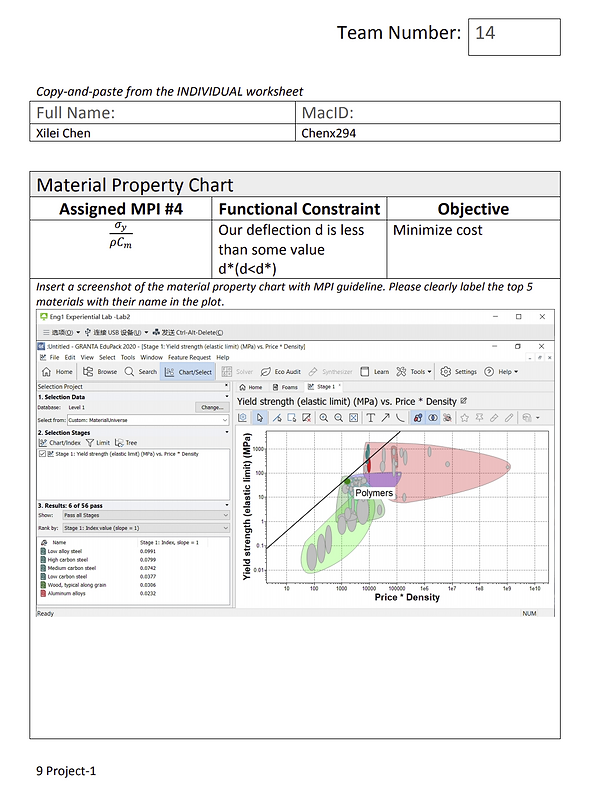Open the Selection Project panel arrow
600x789 pixels.
pyautogui.click(x=227, y=386)
